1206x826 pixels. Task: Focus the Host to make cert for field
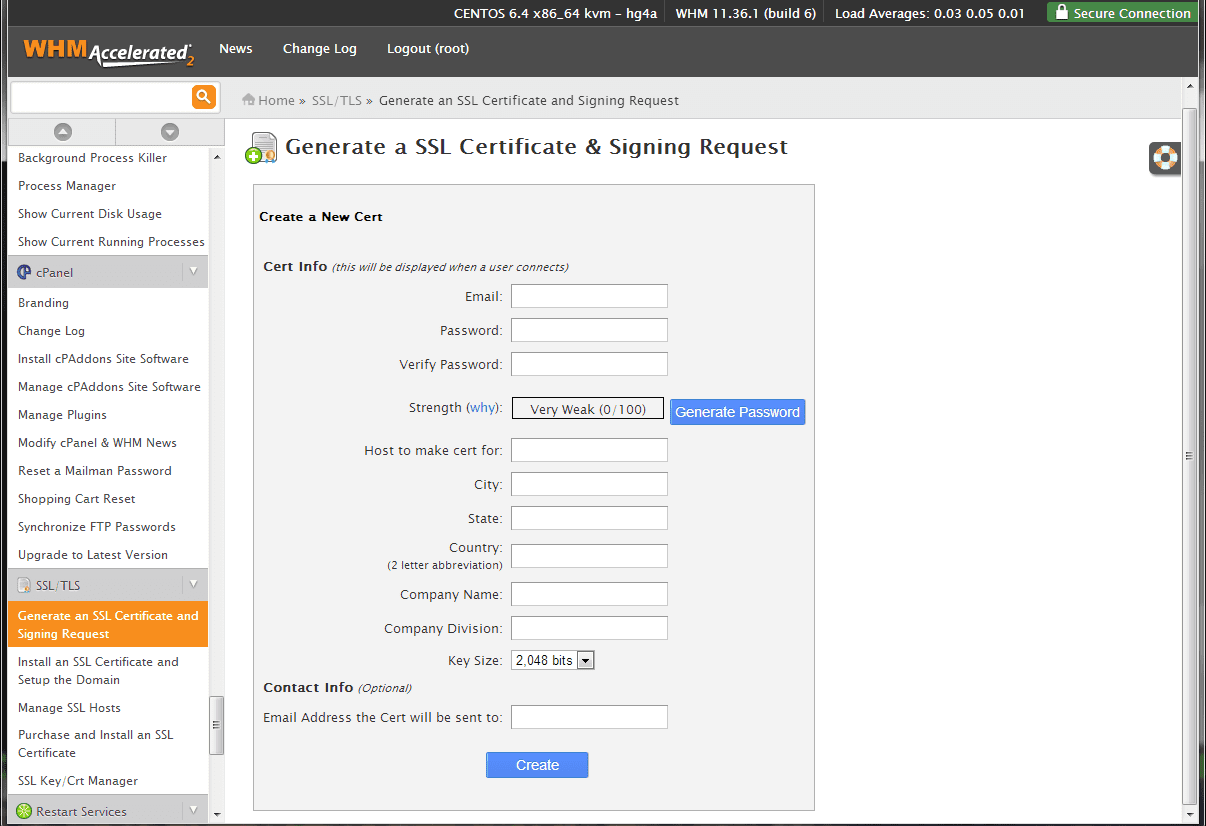tap(589, 450)
